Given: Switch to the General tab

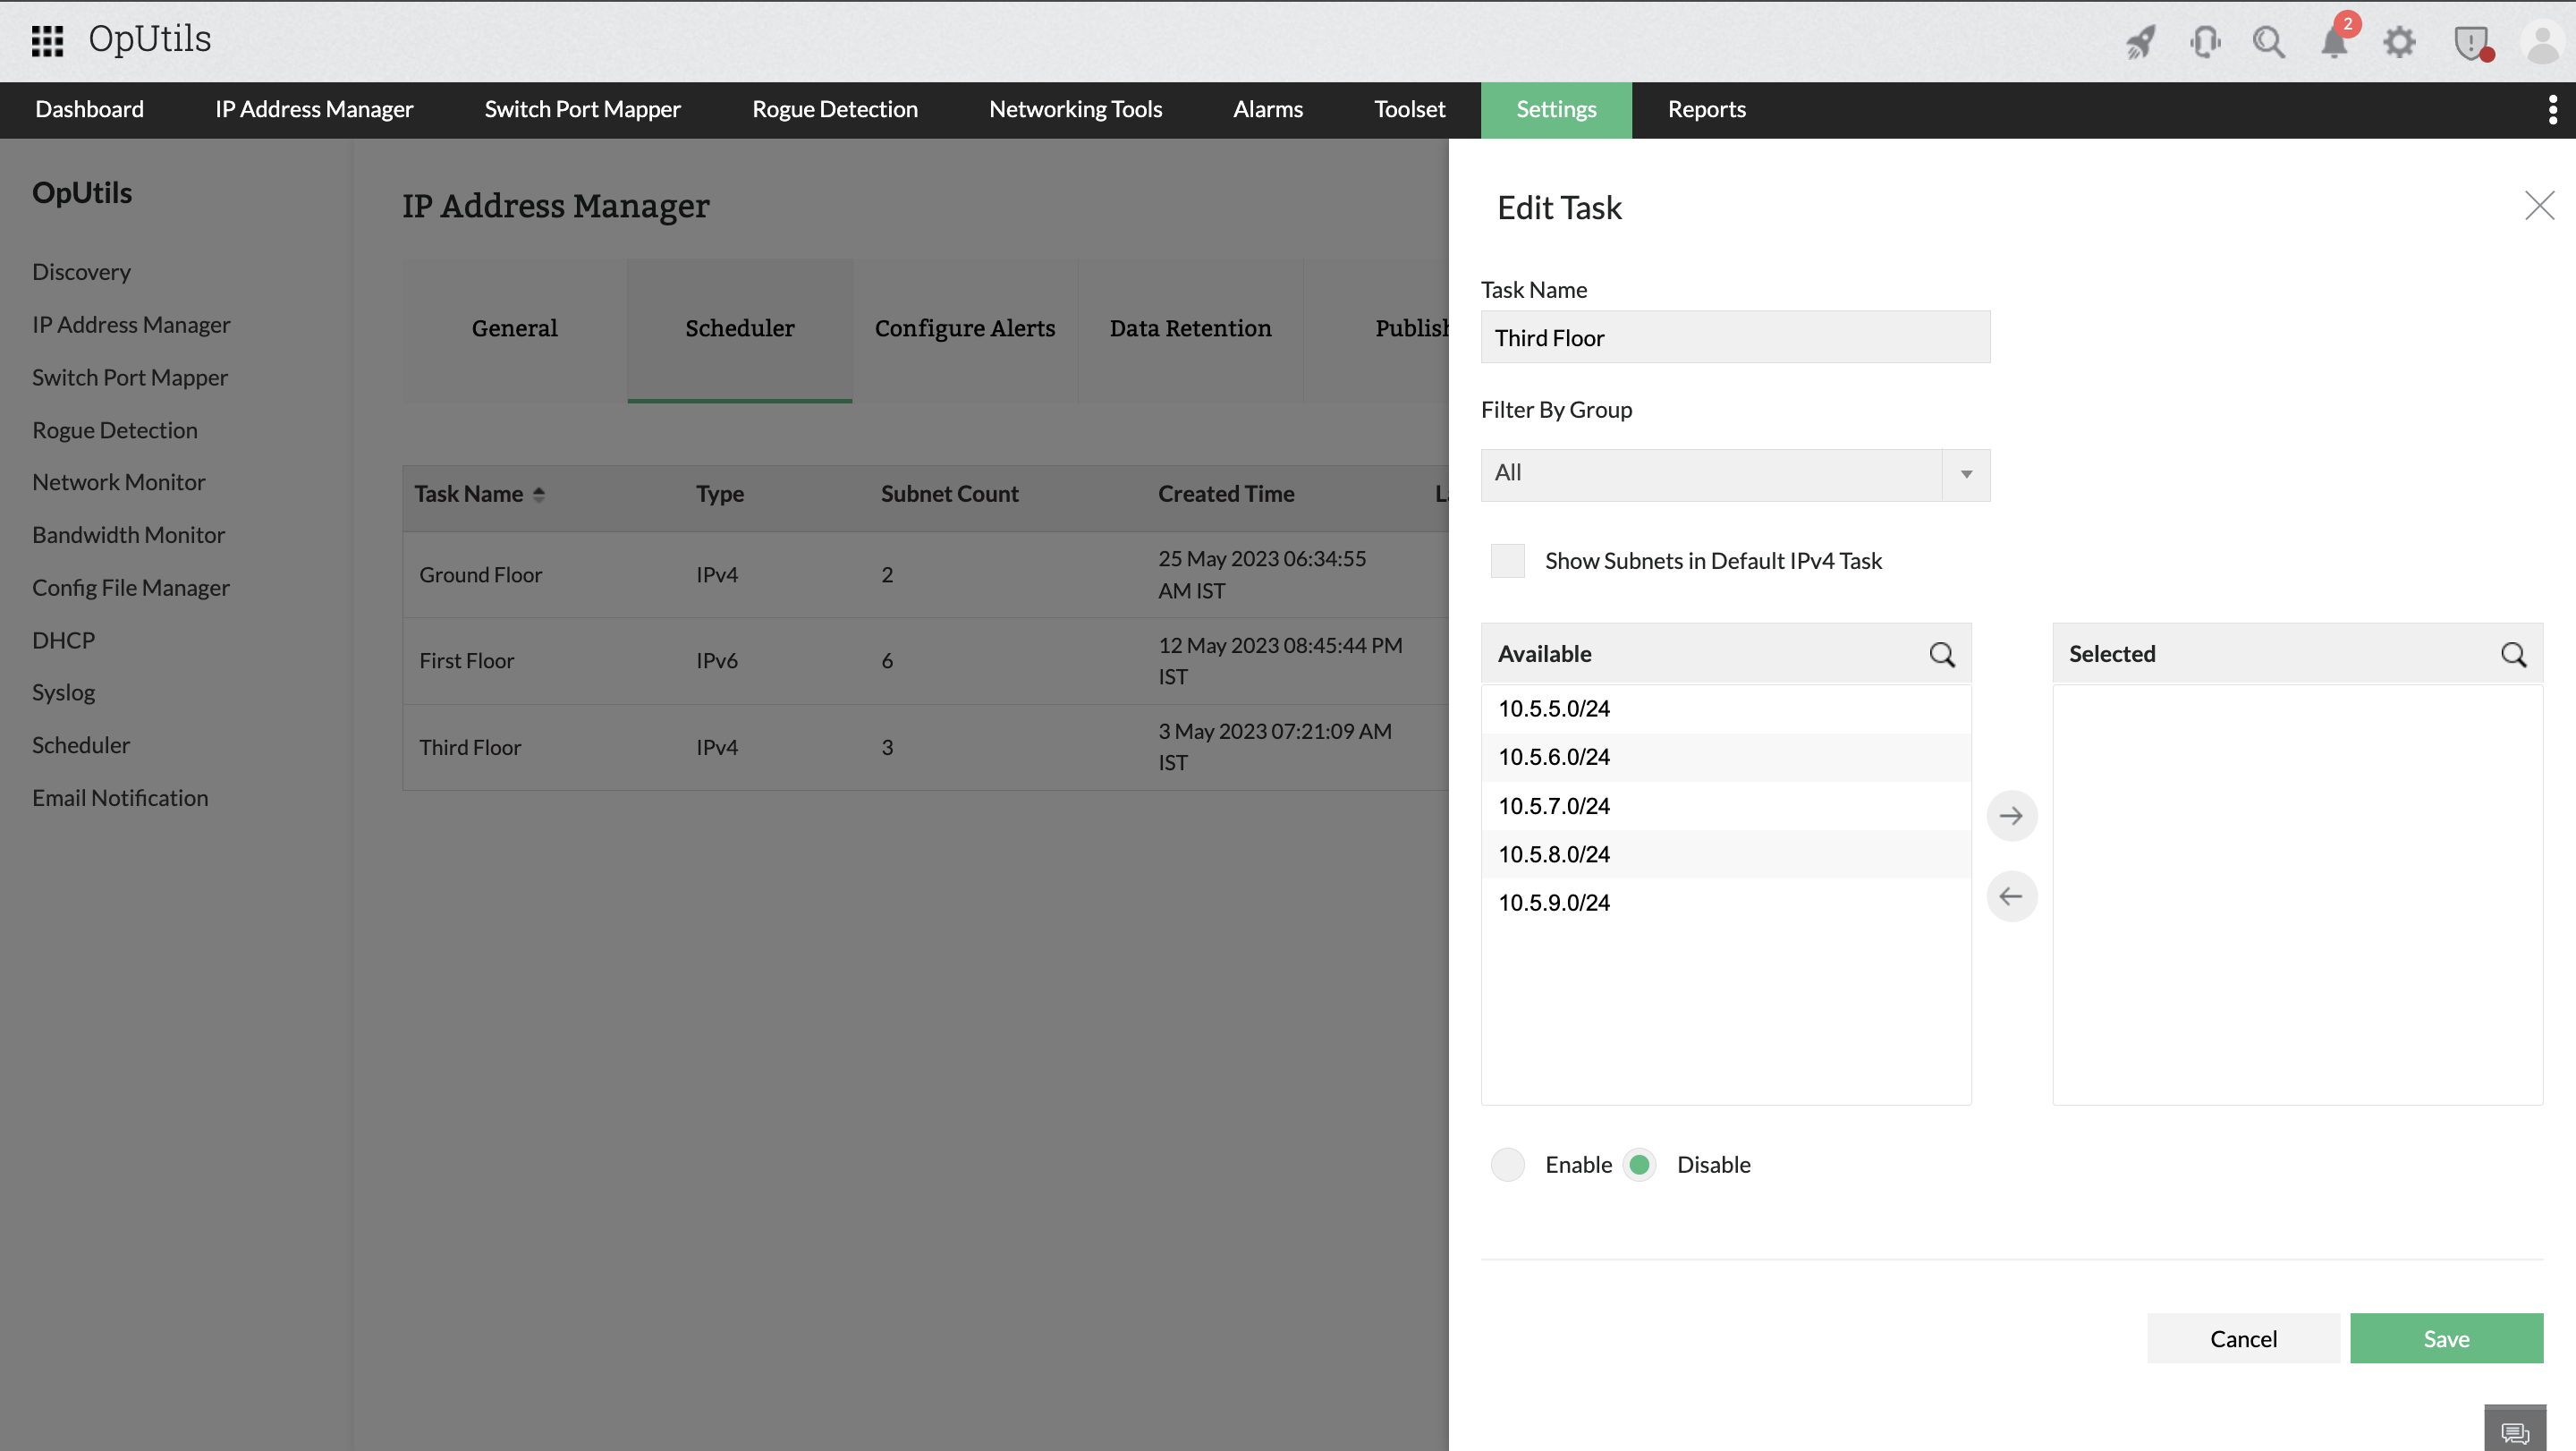Looking at the screenshot, I should click(514, 329).
